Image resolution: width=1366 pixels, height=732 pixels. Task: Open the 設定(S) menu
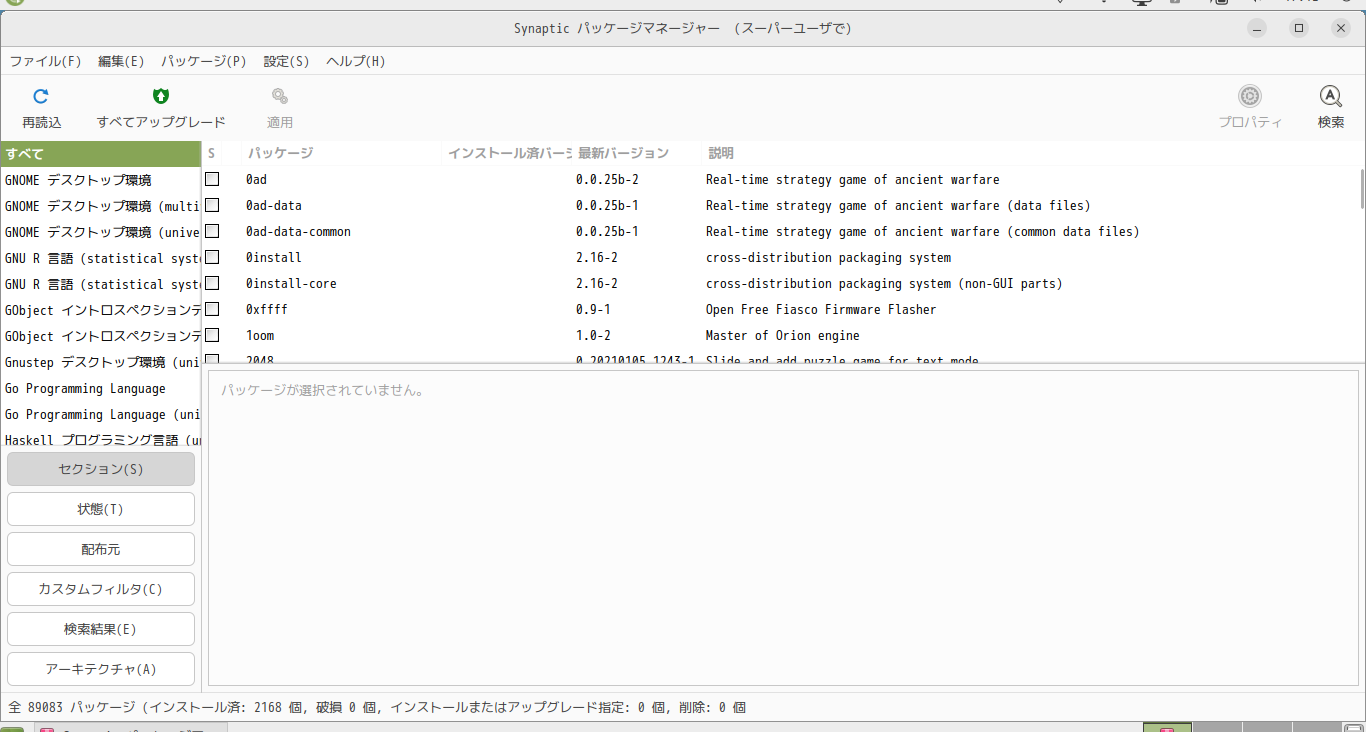[286, 61]
